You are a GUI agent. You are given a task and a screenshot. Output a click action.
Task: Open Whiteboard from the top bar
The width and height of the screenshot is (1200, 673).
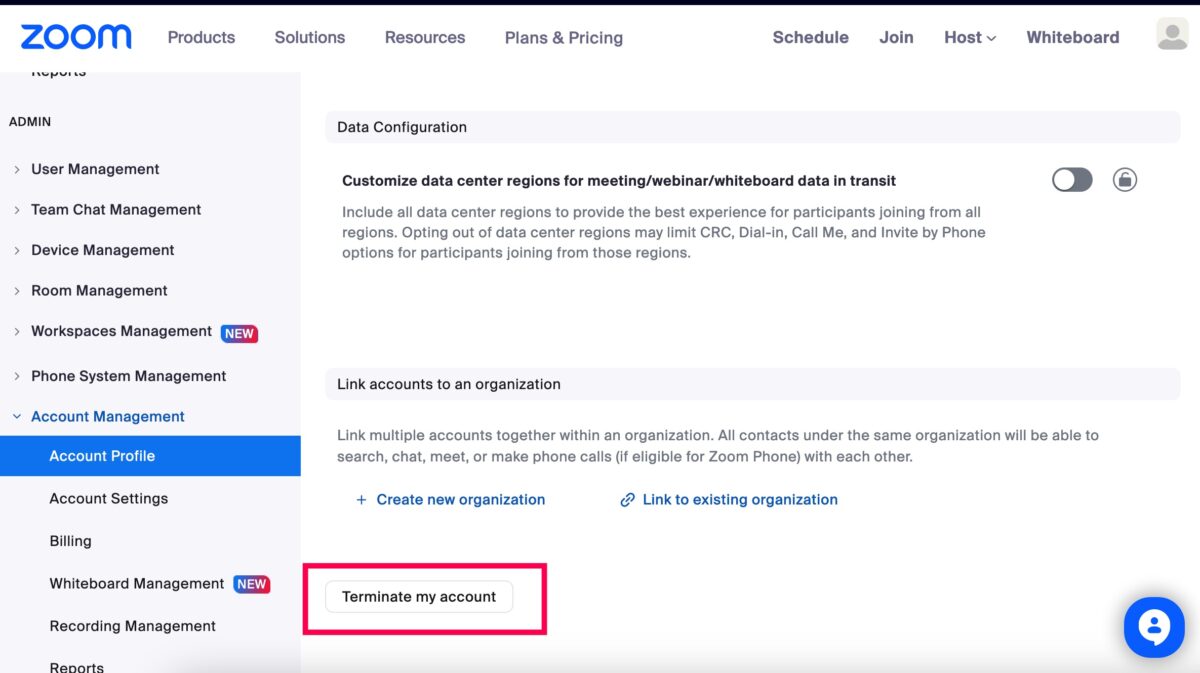click(1073, 37)
